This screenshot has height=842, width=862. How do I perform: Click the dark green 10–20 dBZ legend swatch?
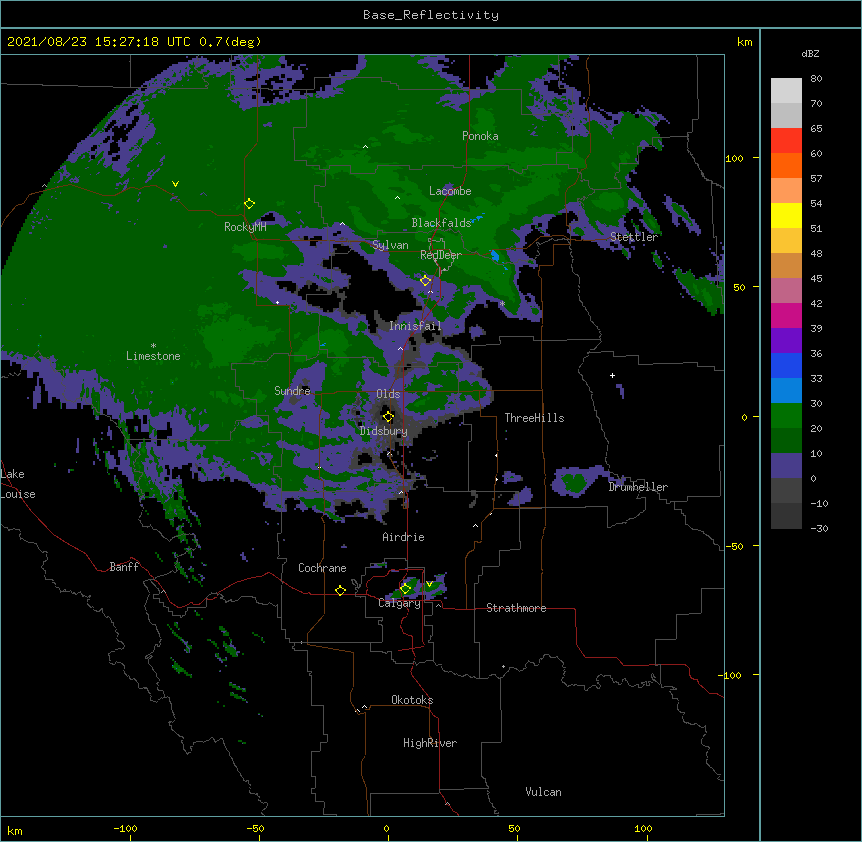pos(786,441)
